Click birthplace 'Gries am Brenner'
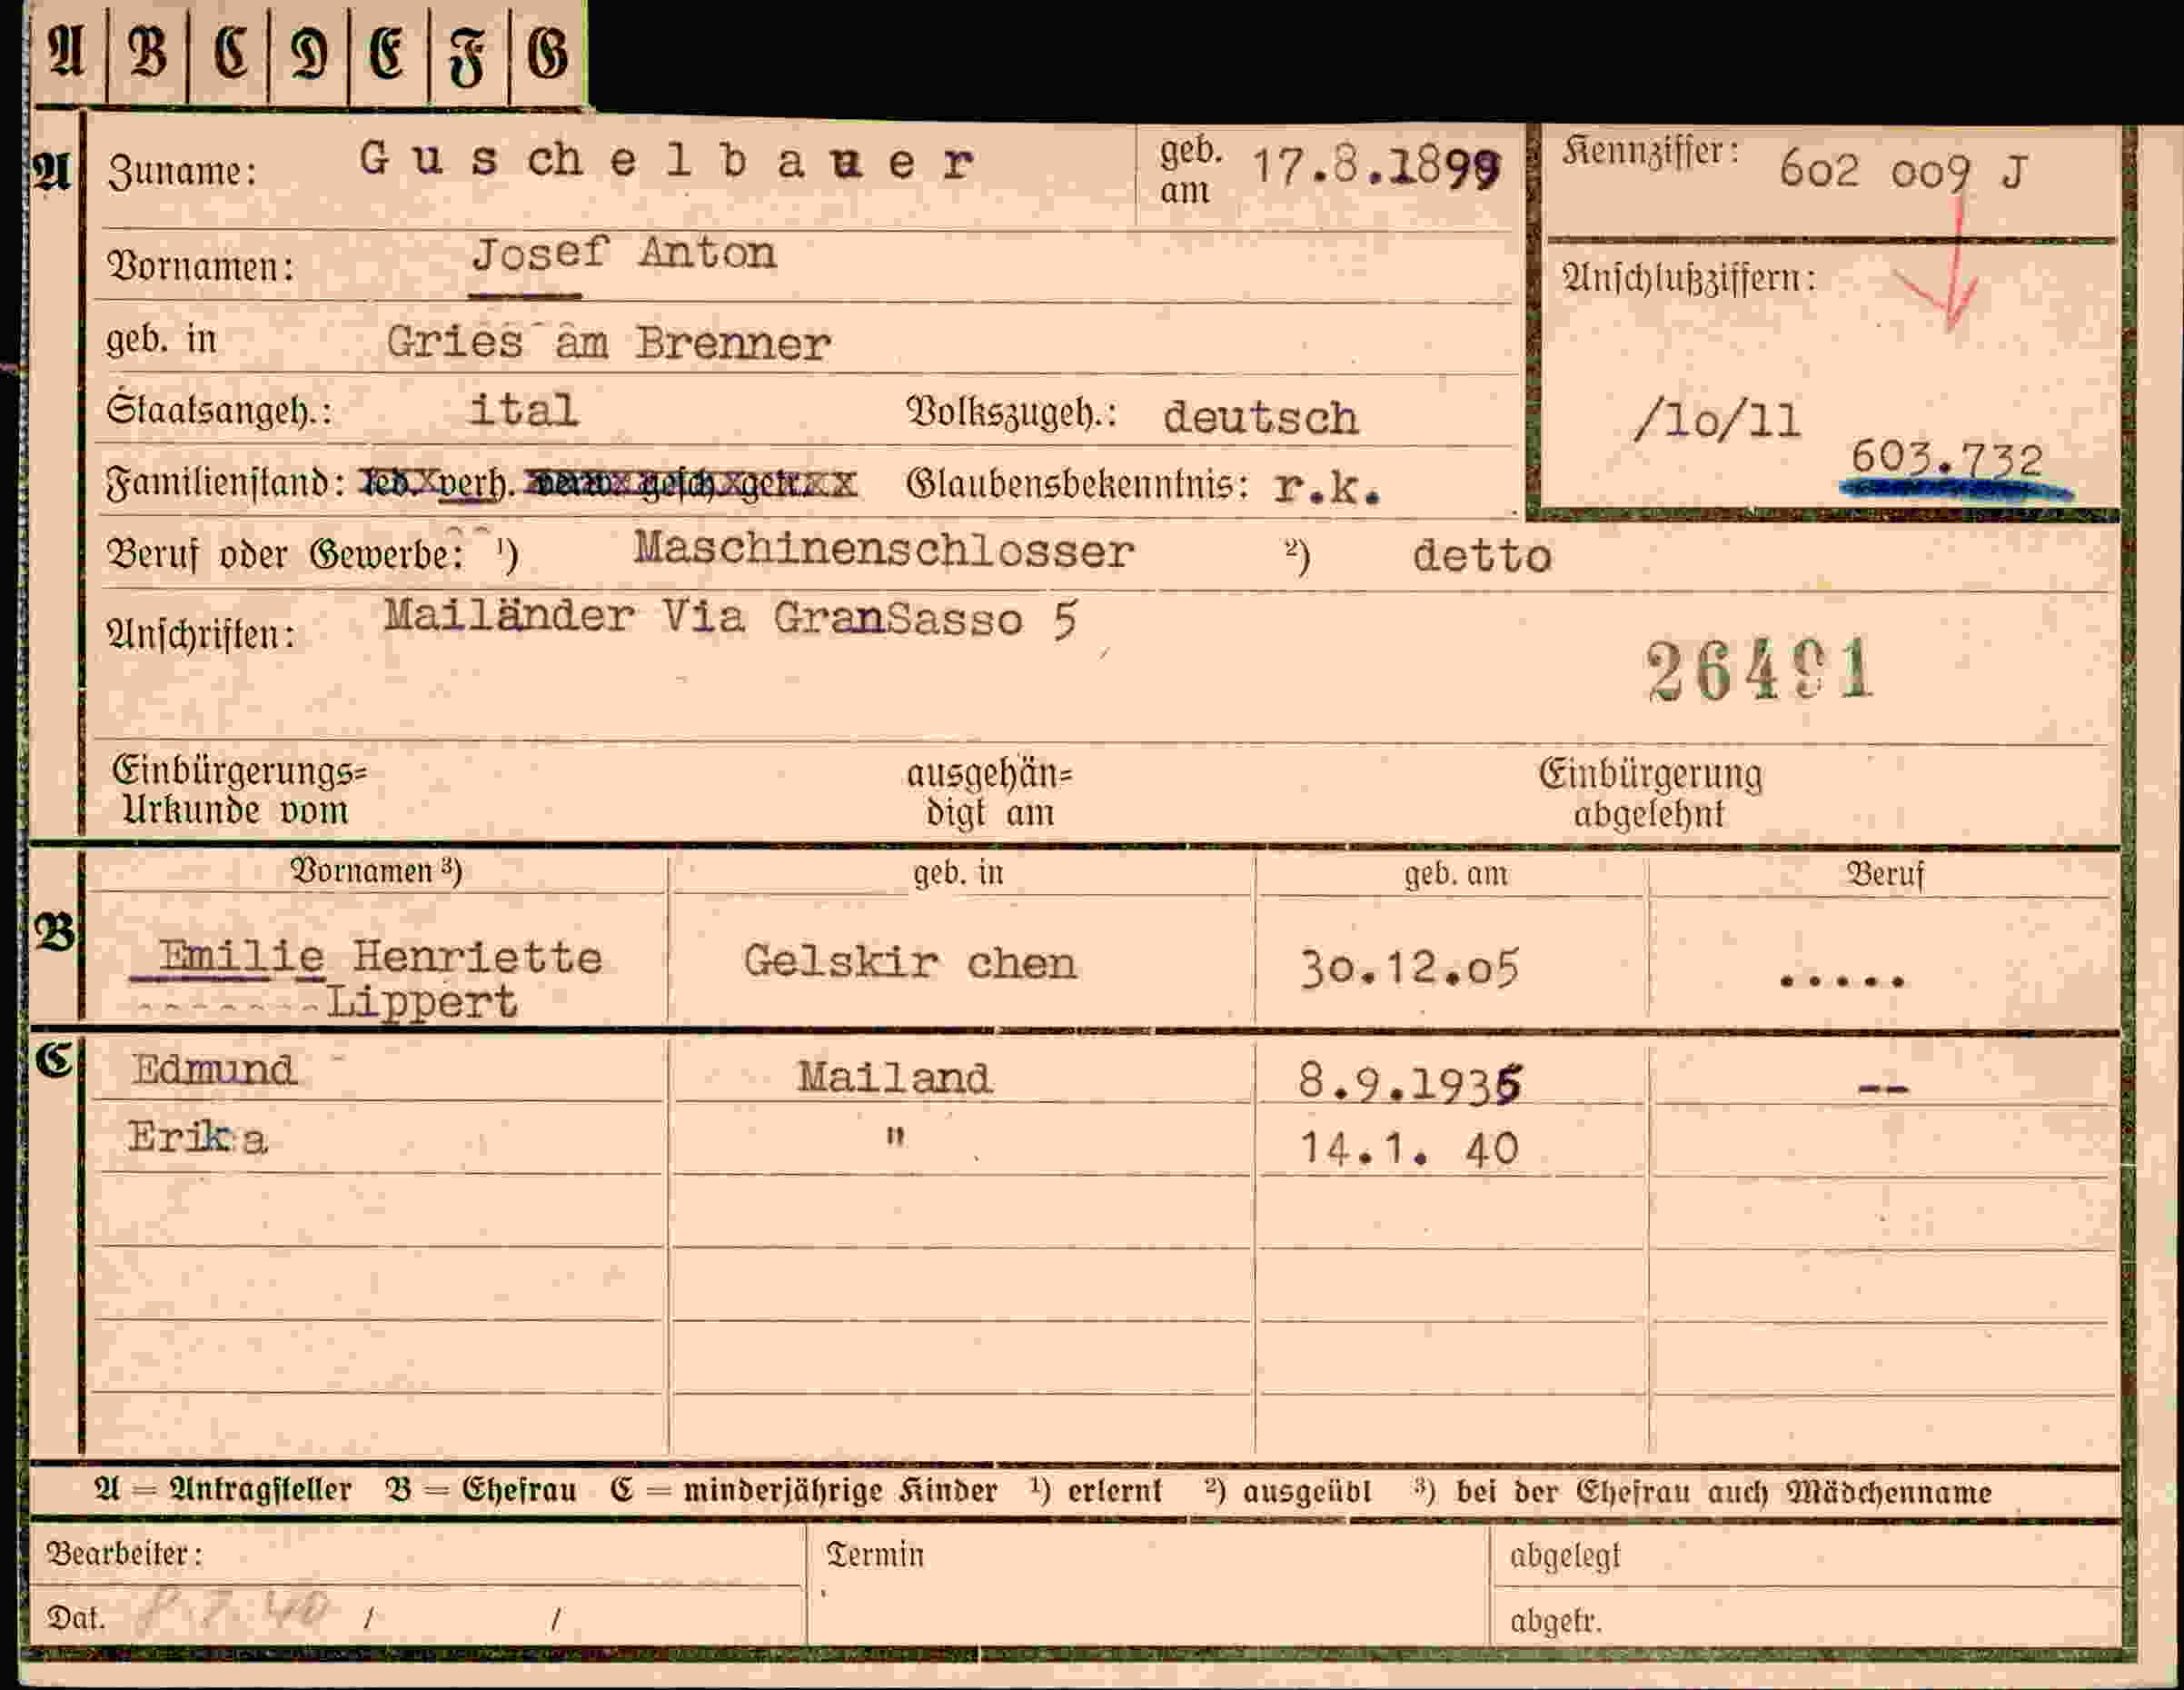Viewport: 2184px width, 1690px height. click(608, 343)
